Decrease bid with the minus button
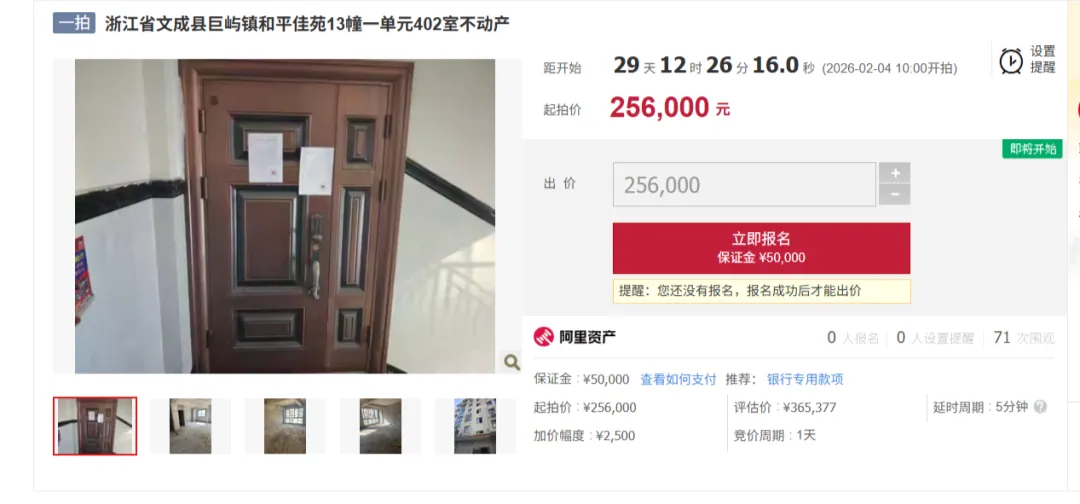This screenshot has width=1080, height=504. click(895, 195)
